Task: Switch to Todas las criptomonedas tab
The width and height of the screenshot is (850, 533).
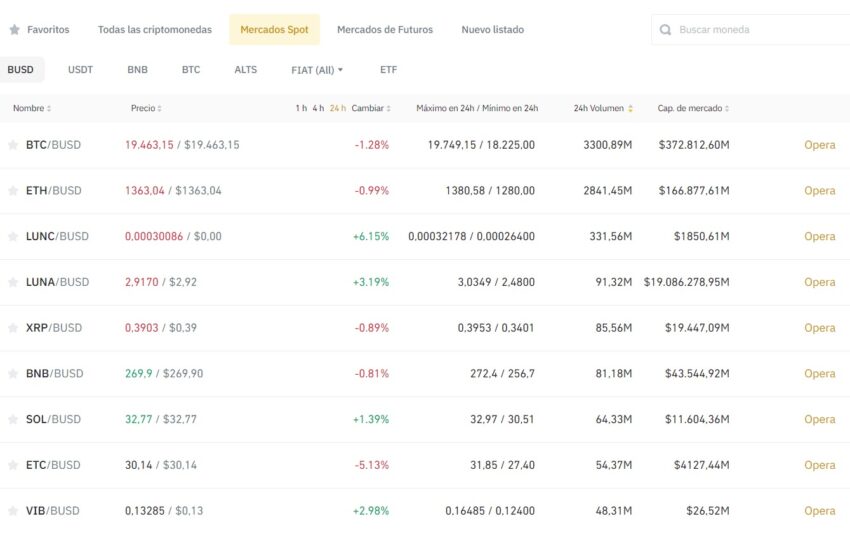Action: click(155, 30)
